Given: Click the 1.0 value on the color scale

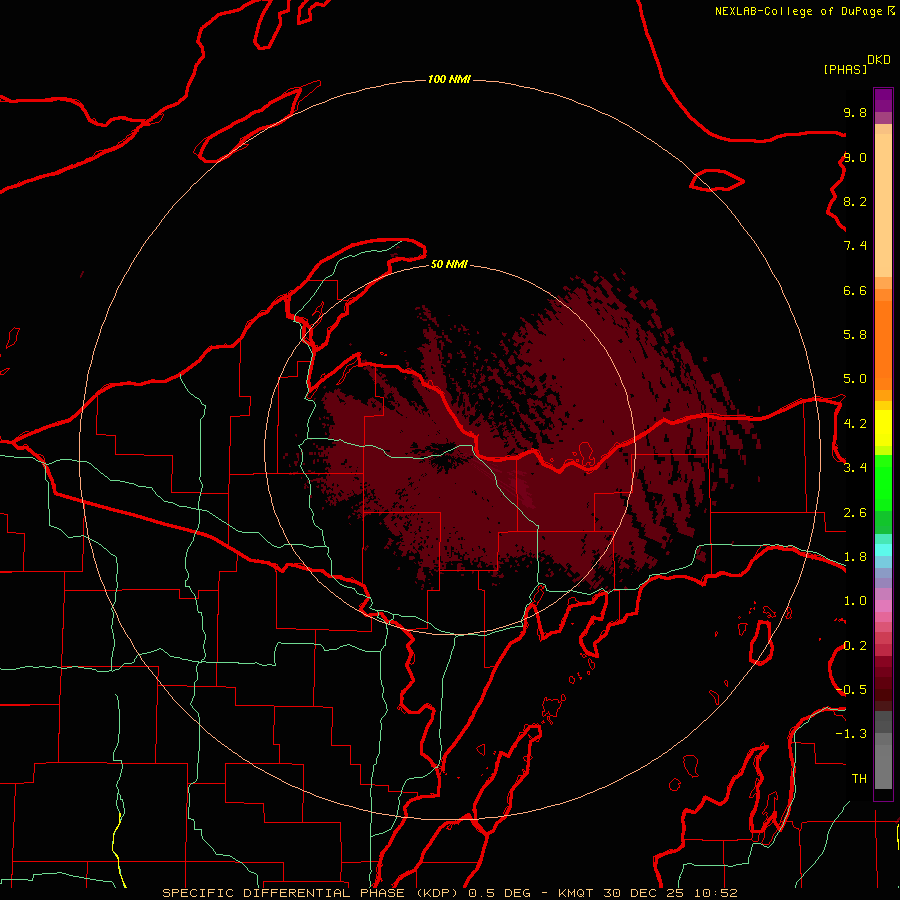Looking at the screenshot, I should [x=855, y=601].
